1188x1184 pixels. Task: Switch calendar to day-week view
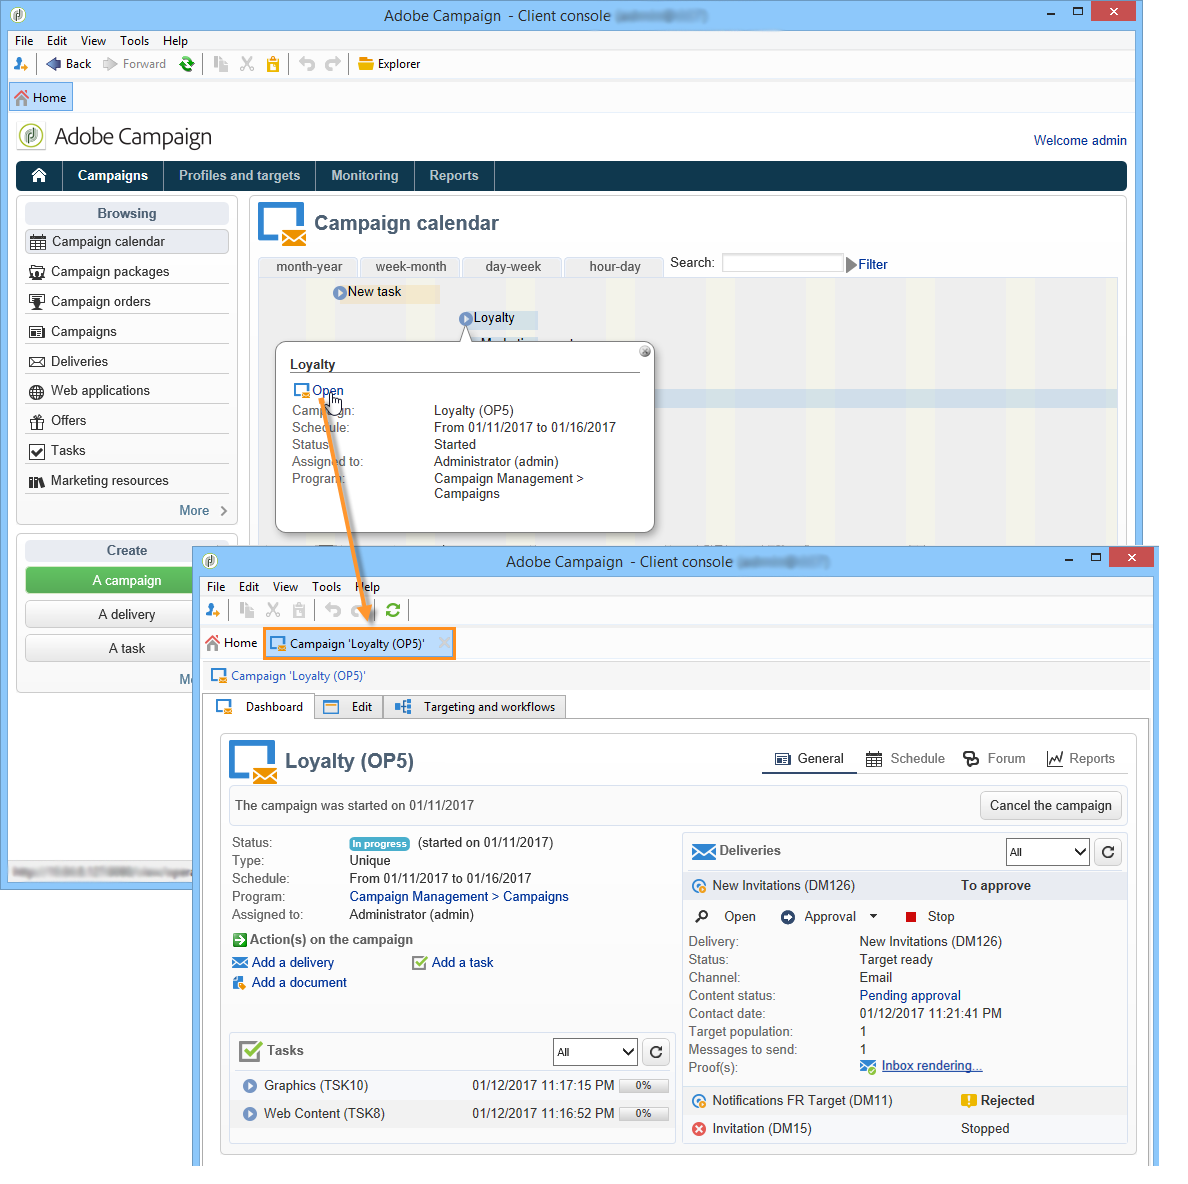coord(513,267)
